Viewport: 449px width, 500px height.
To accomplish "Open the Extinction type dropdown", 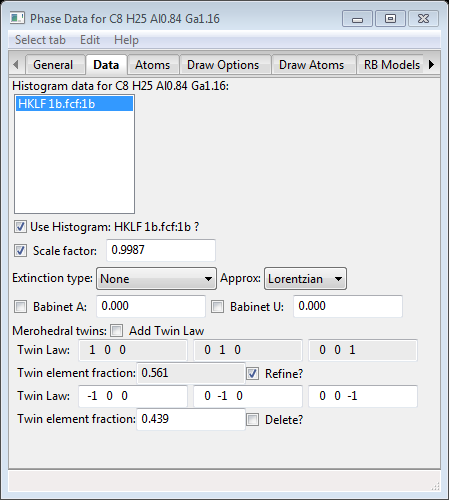I will click(156, 278).
